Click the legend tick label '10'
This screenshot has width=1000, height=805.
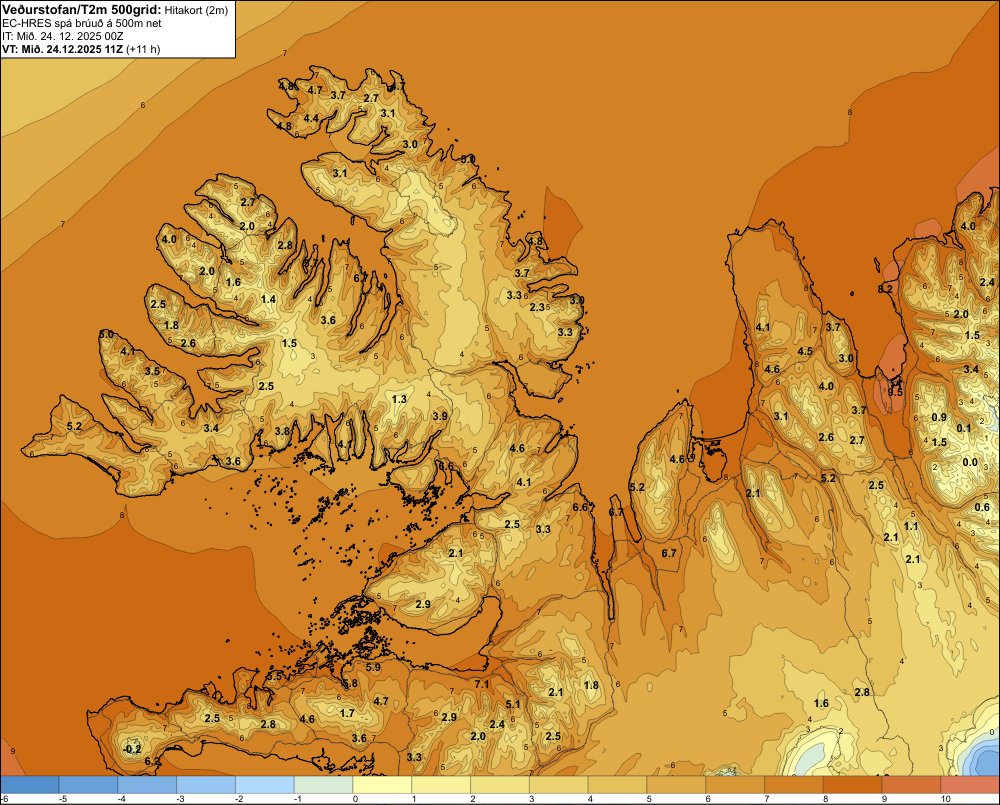pos(946,799)
